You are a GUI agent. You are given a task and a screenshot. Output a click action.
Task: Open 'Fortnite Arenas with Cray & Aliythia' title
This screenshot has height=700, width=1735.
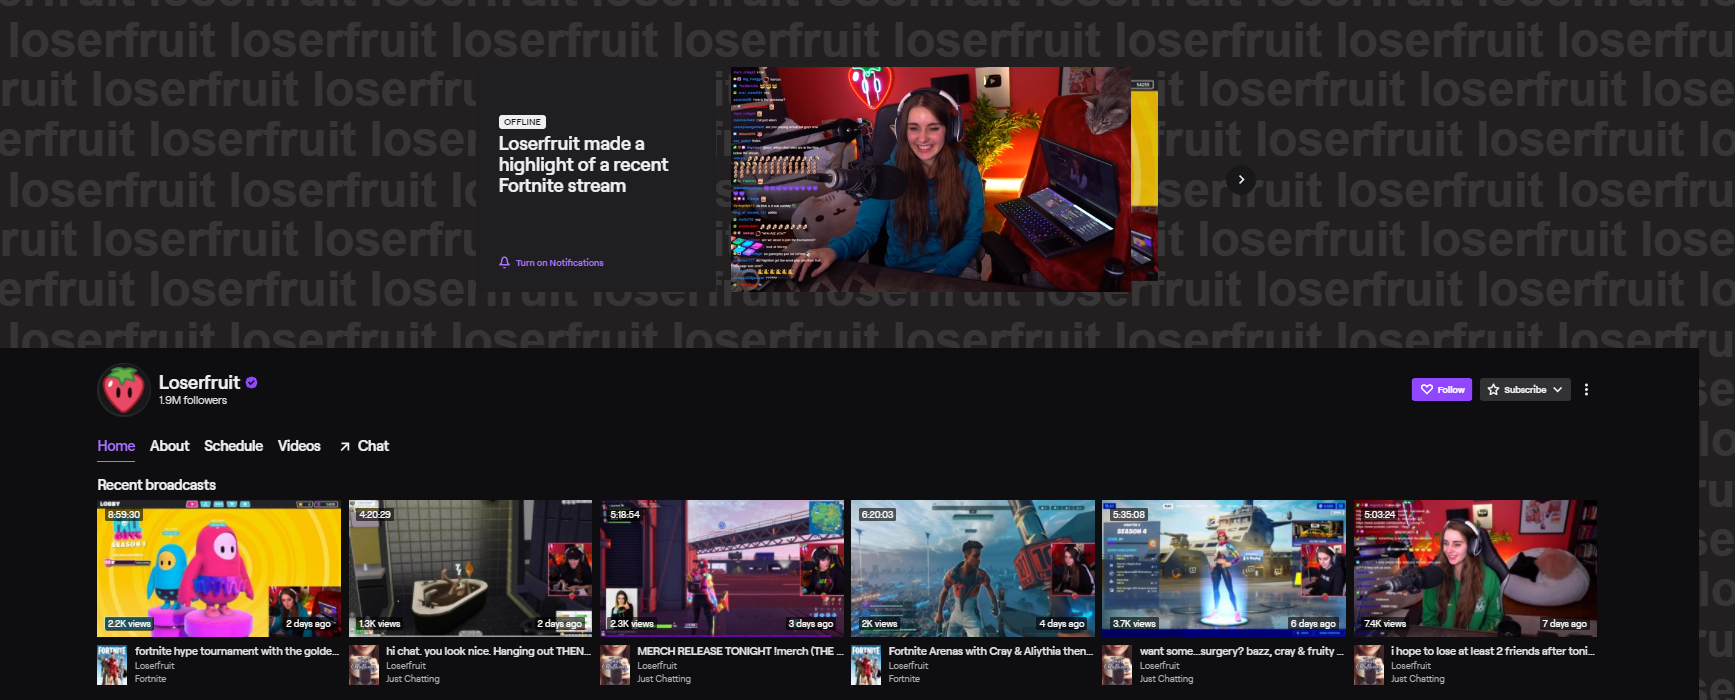click(x=990, y=651)
